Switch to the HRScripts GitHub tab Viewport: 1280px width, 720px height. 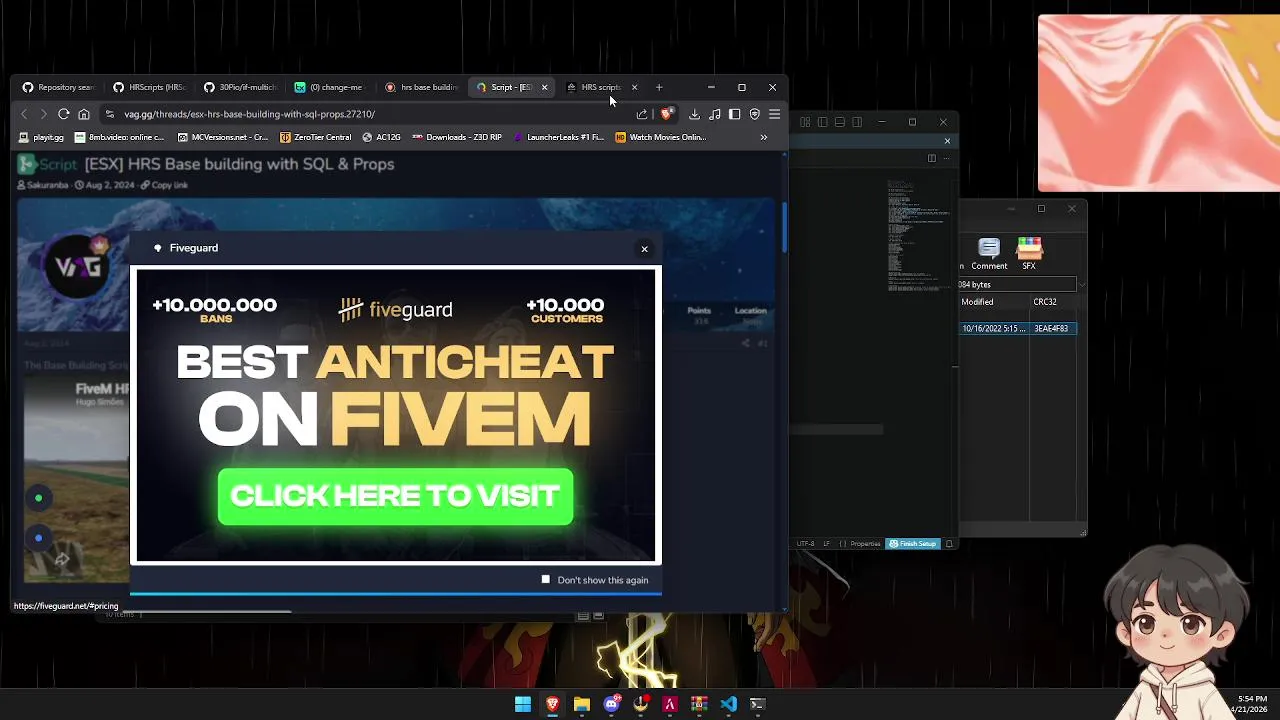[x=148, y=87]
